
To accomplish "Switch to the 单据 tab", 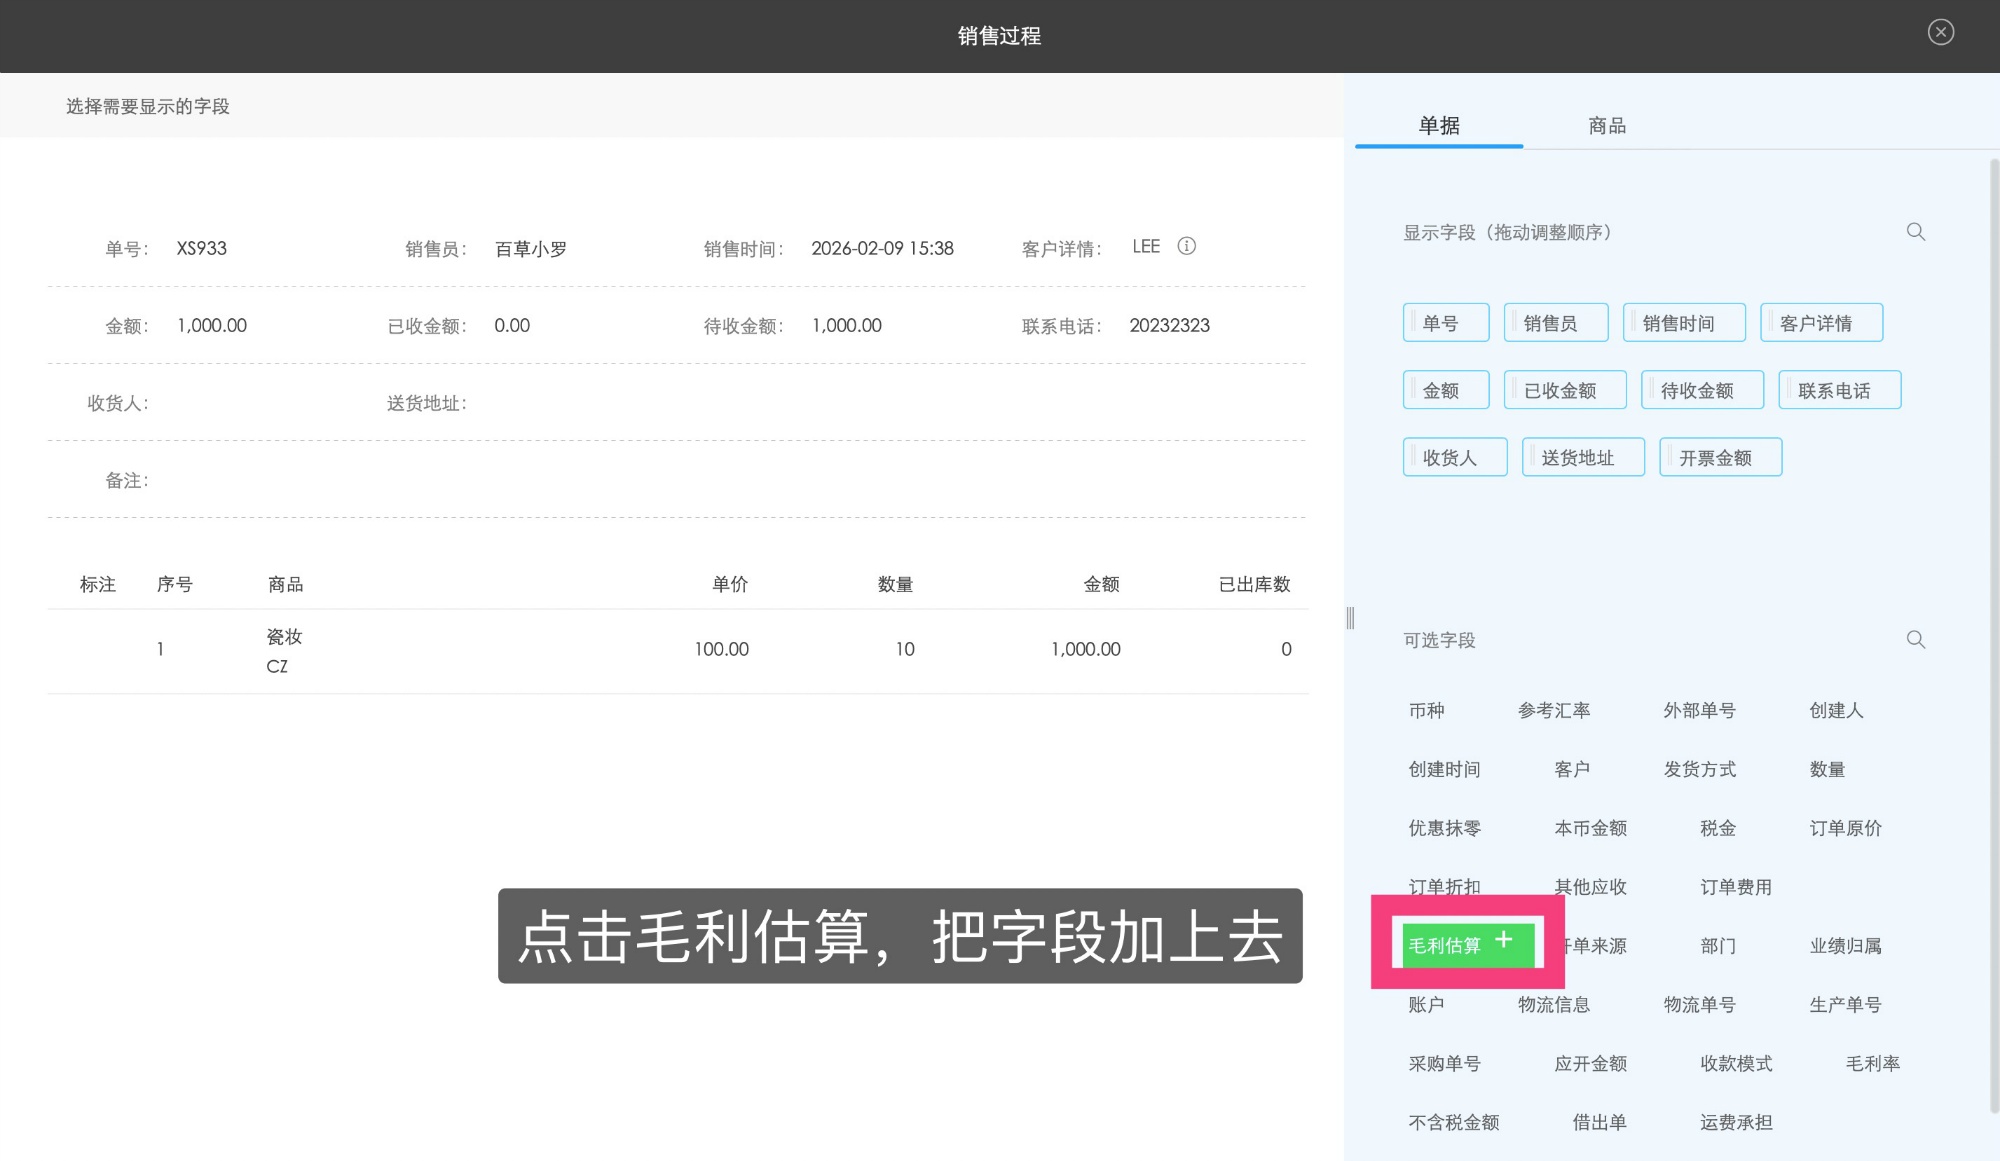I will (1437, 125).
